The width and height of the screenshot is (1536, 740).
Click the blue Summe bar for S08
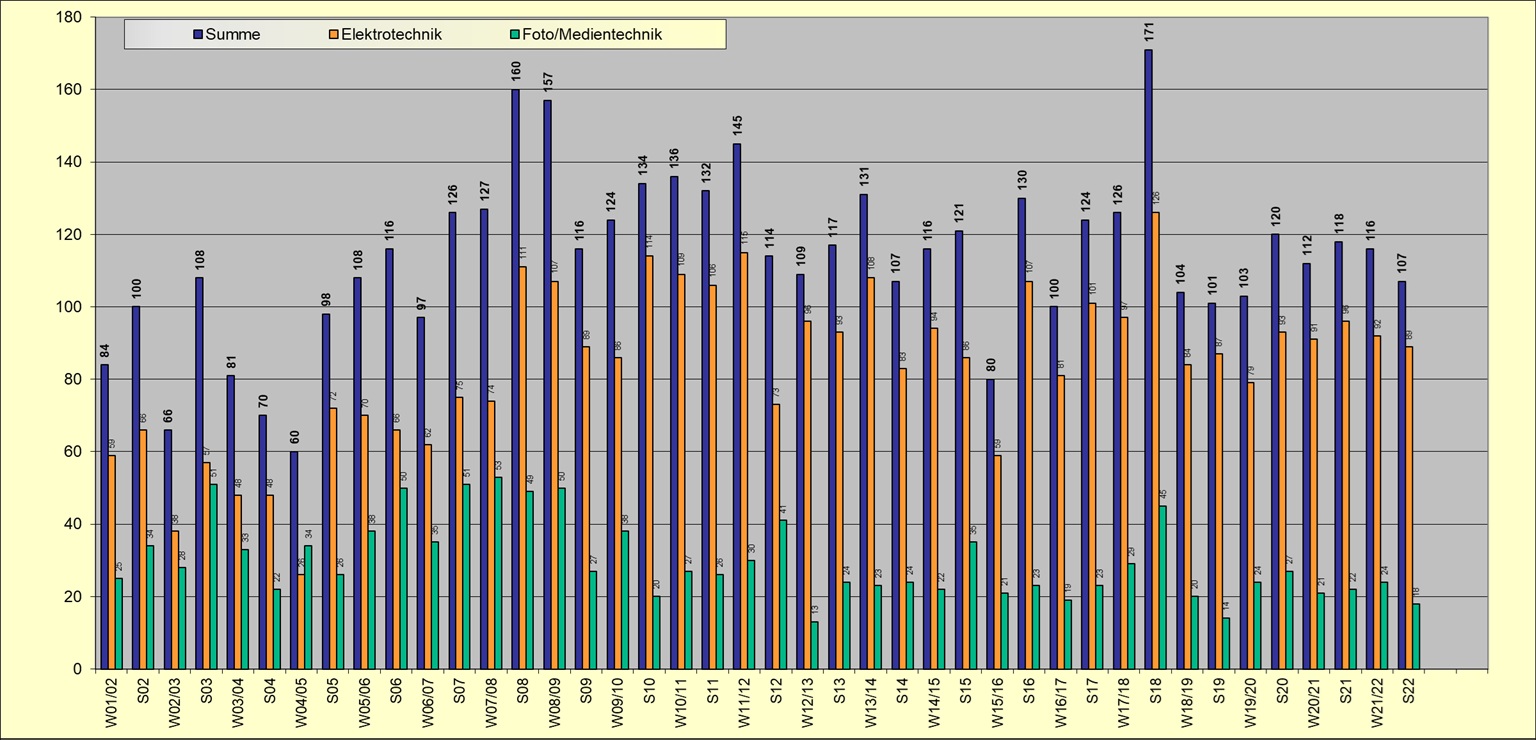tap(516, 380)
